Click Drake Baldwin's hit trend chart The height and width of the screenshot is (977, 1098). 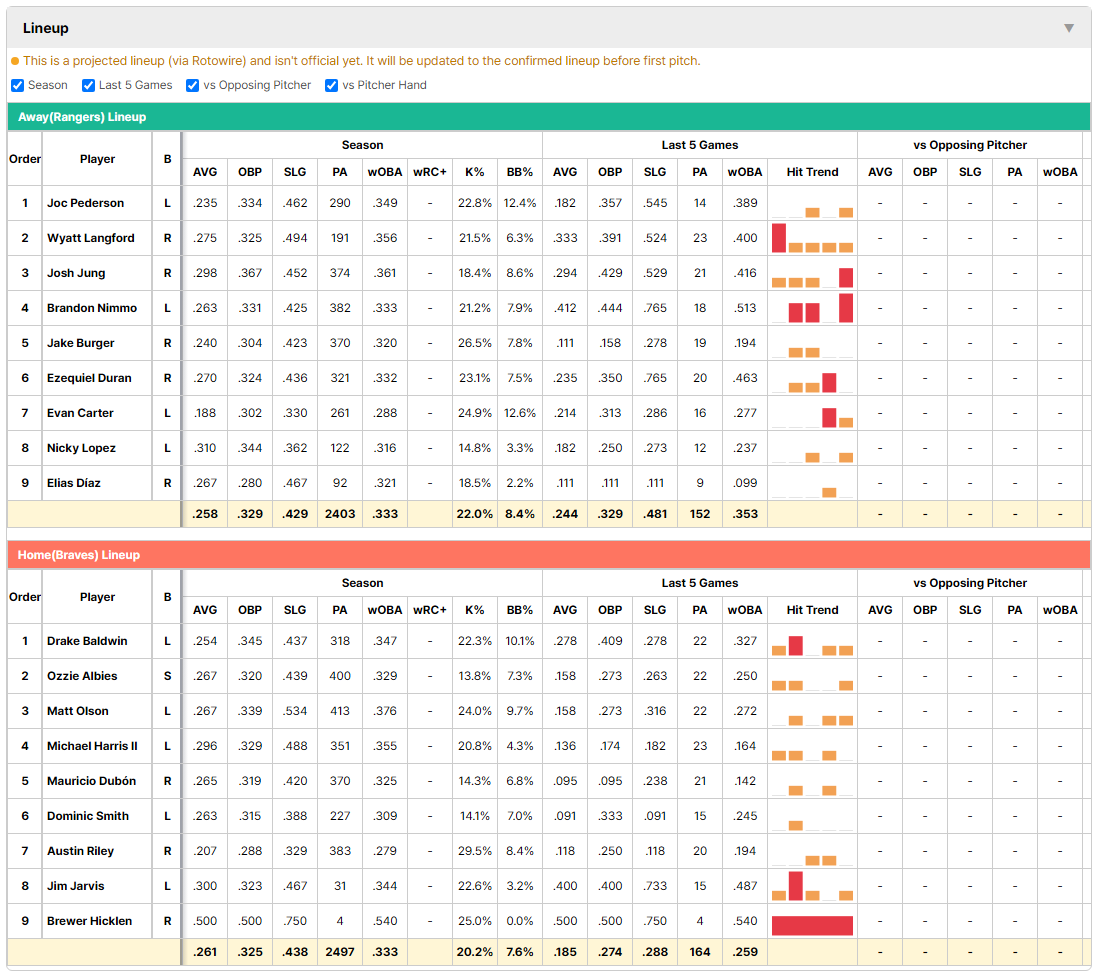click(x=812, y=641)
